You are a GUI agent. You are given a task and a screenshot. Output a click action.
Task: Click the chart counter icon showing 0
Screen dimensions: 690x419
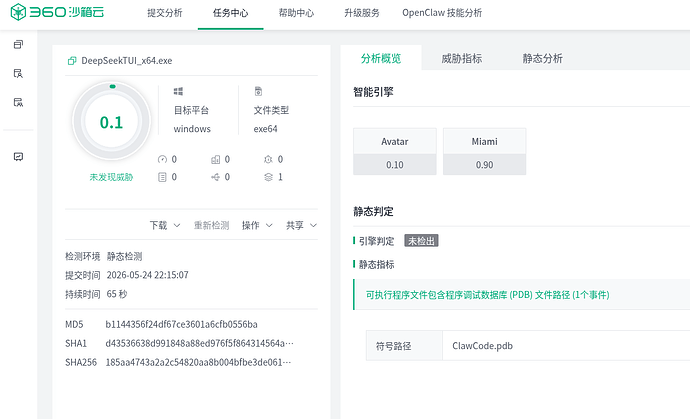pos(215,159)
